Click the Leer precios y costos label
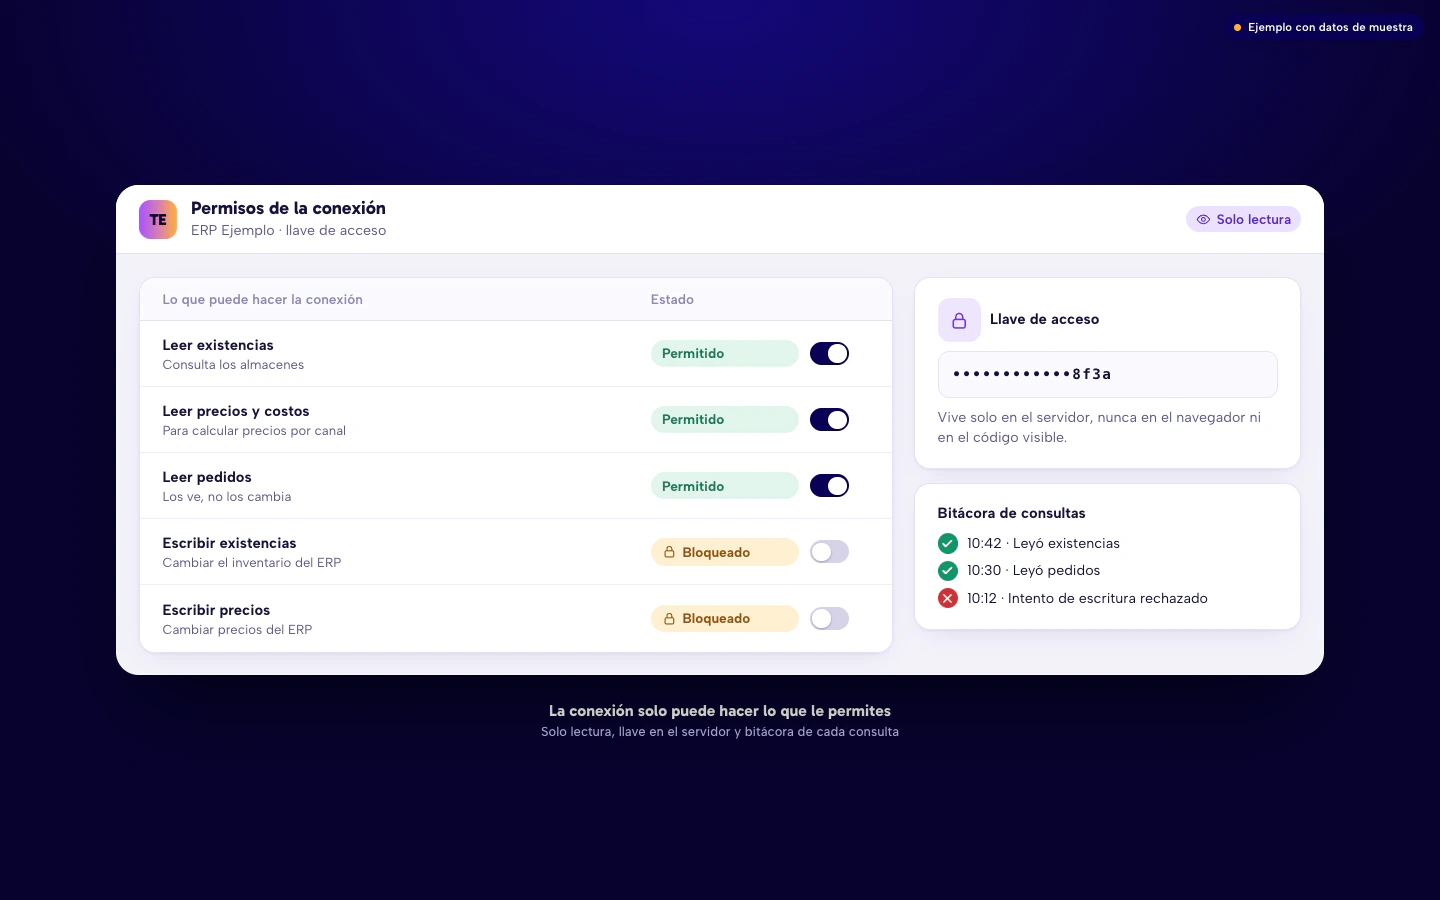Image resolution: width=1440 pixels, height=900 pixels. point(236,411)
